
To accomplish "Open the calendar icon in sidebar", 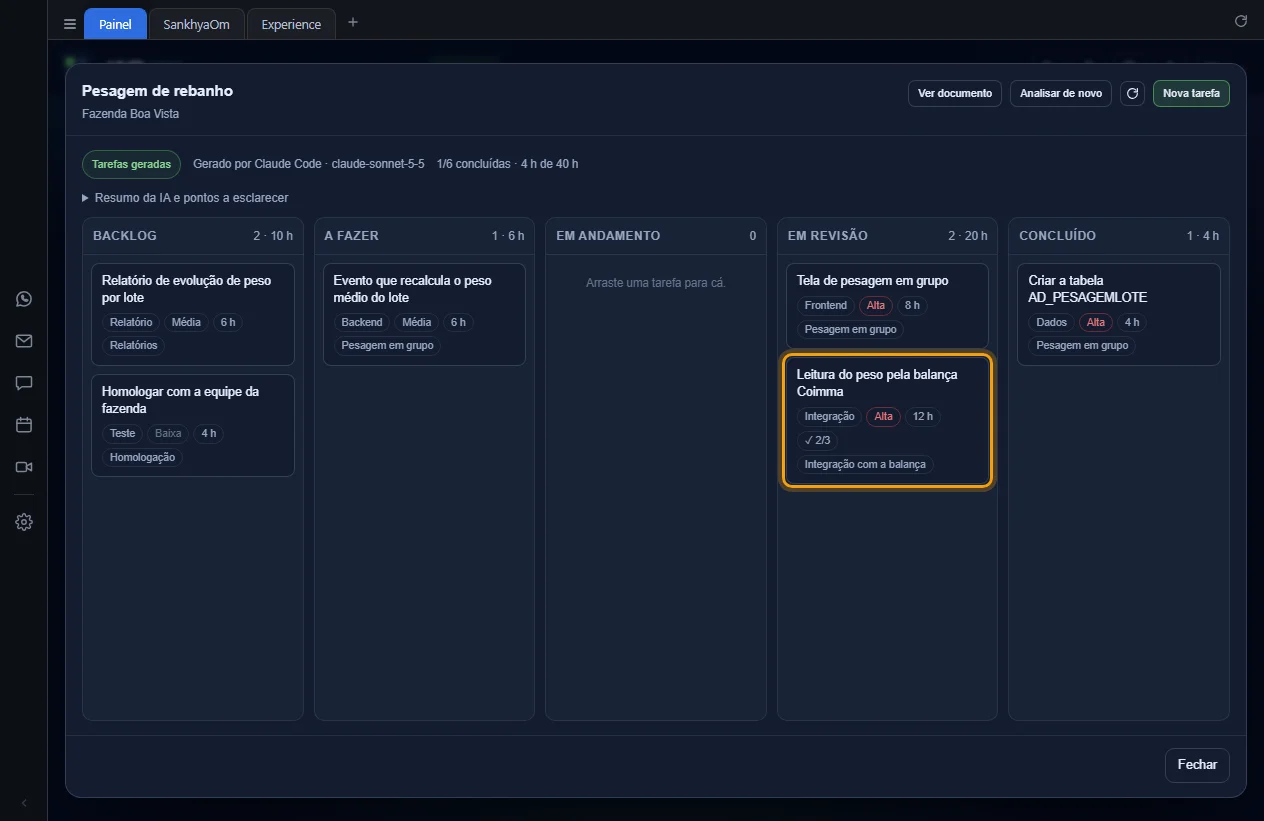I will (24, 425).
